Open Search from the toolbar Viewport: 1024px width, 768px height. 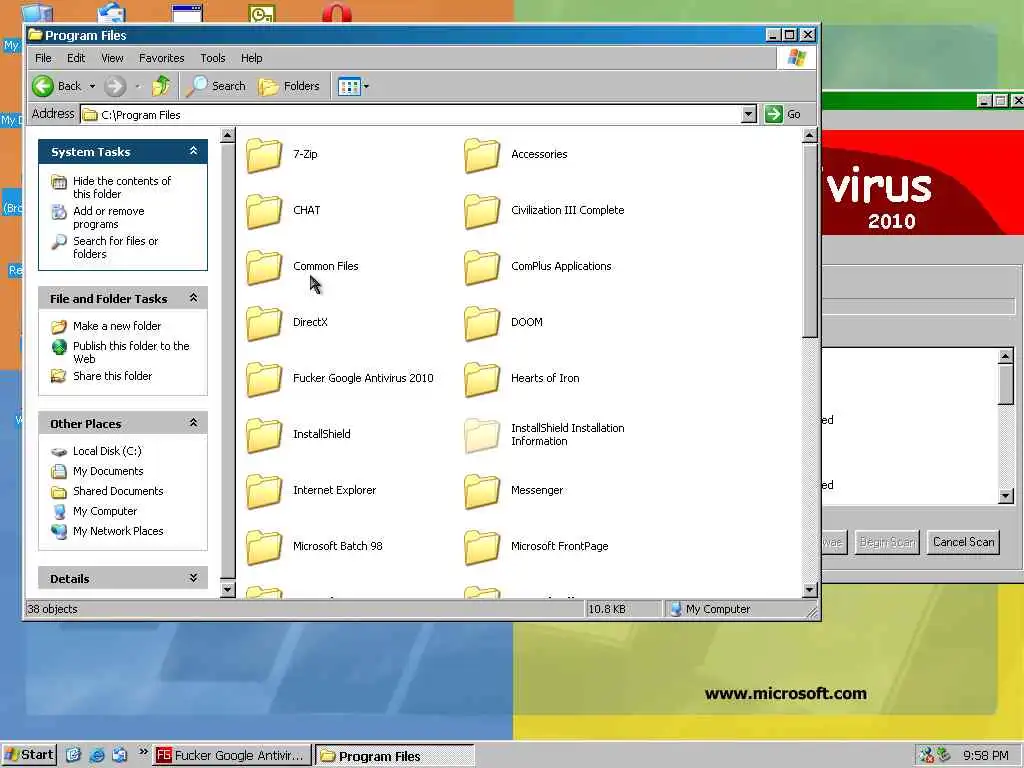(x=216, y=86)
